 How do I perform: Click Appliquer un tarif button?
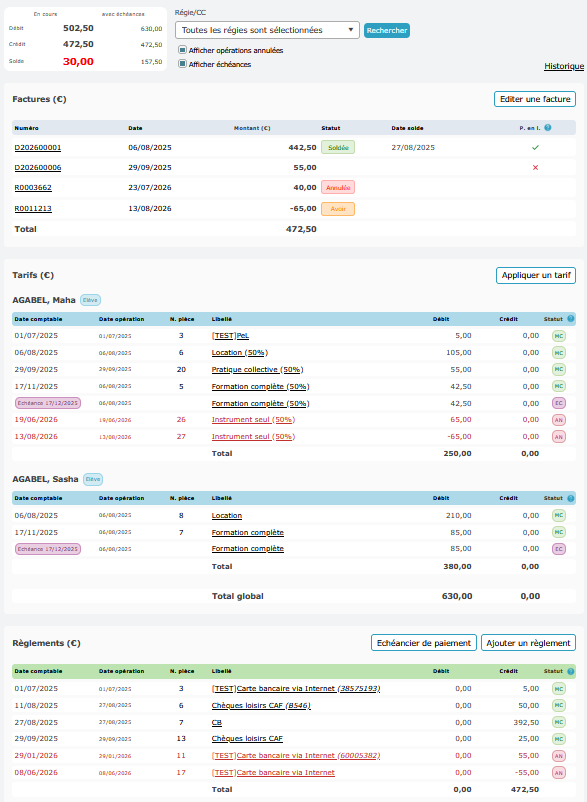click(x=536, y=275)
